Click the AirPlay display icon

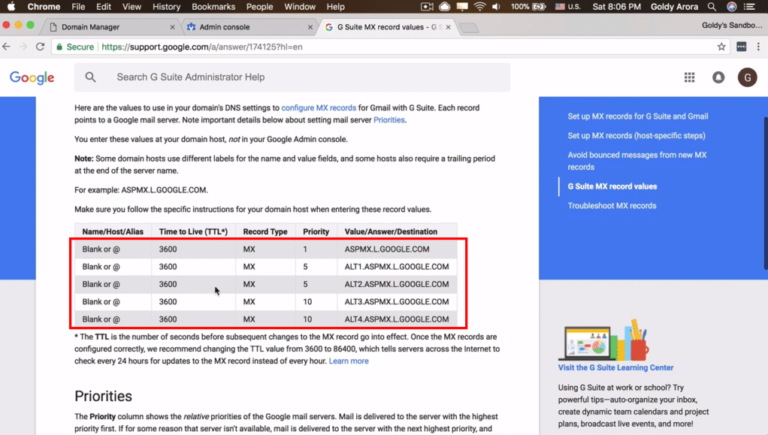pos(462,7)
